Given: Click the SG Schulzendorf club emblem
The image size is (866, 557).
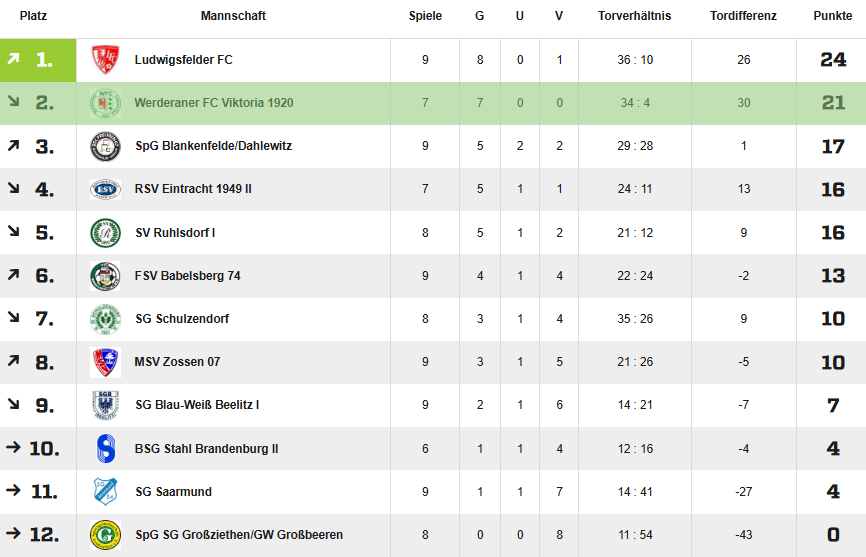Looking at the screenshot, I should [x=105, y=319].
